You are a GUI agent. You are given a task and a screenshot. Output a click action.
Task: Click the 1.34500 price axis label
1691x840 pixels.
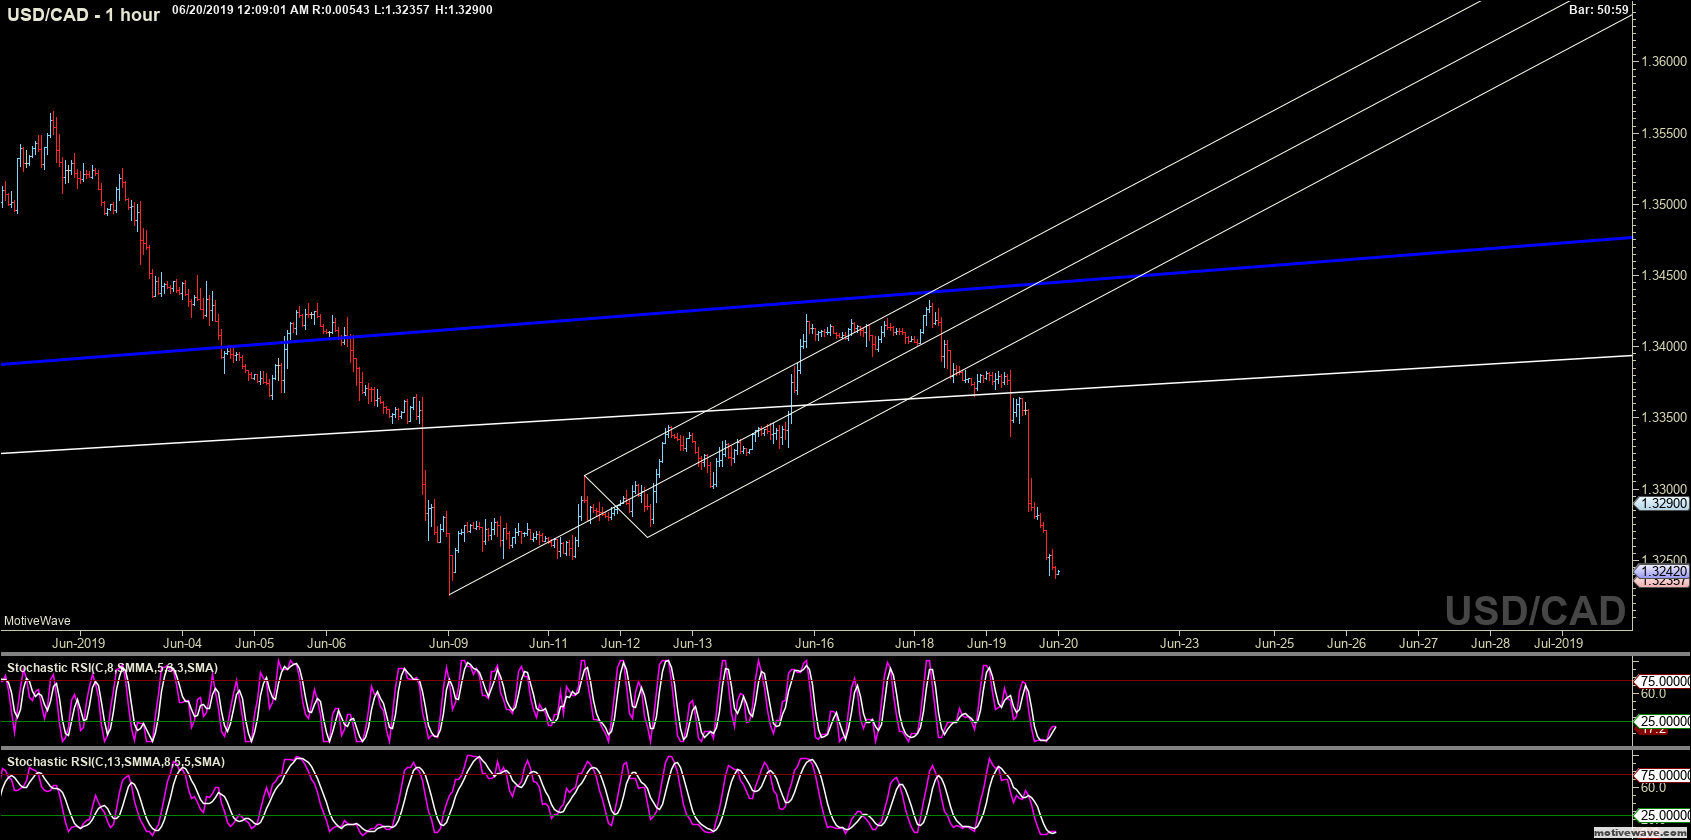[1663, 275]
